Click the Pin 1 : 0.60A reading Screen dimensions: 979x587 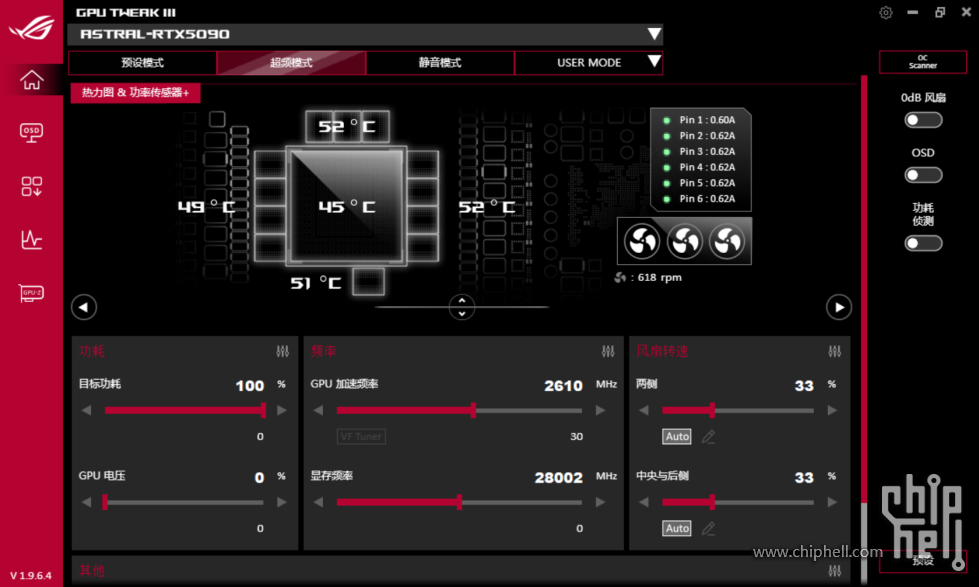click(707, 120)
